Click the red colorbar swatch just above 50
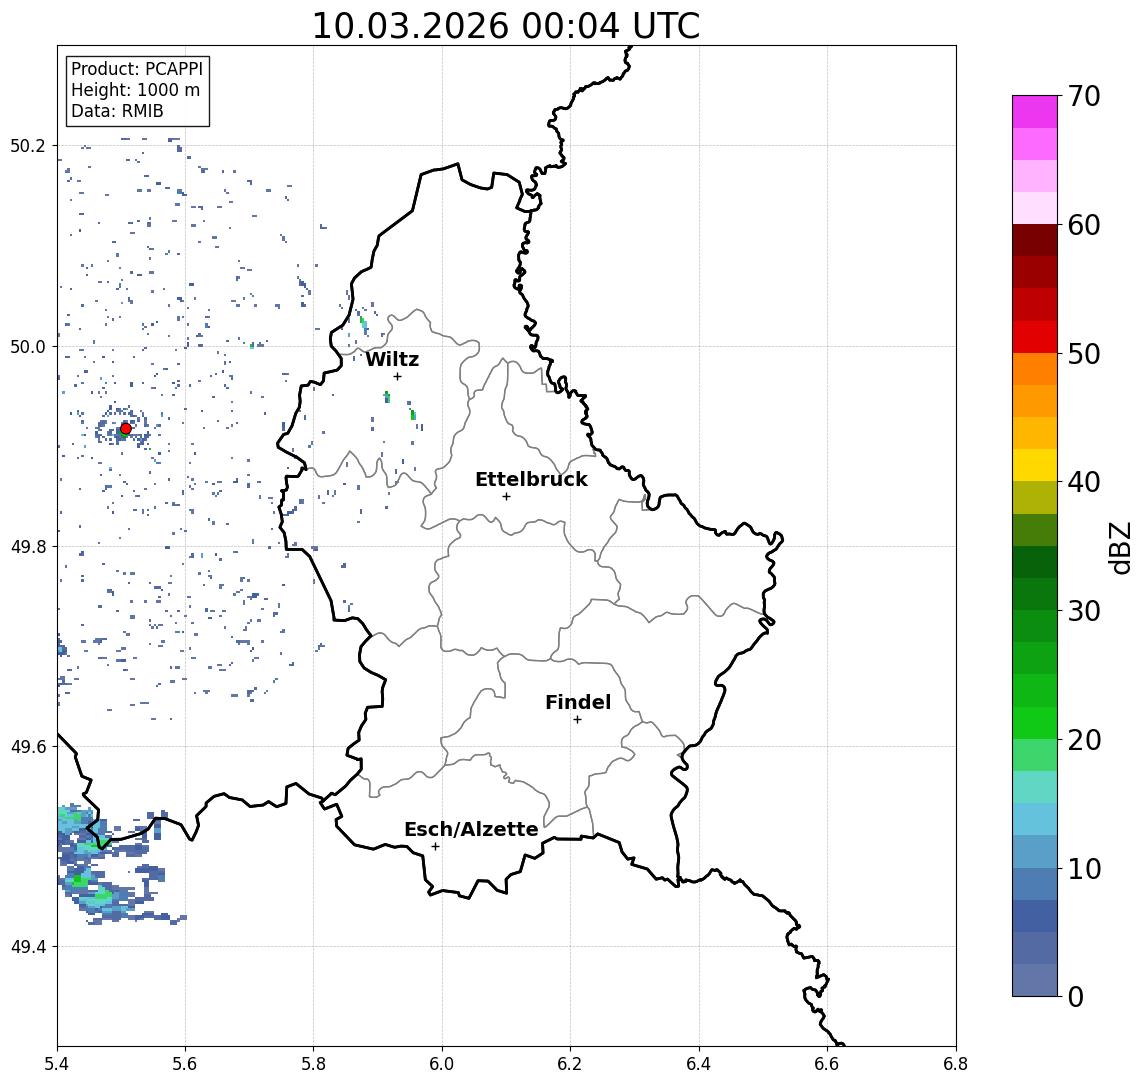Screen dimensions: 1145x1084 1035,337
